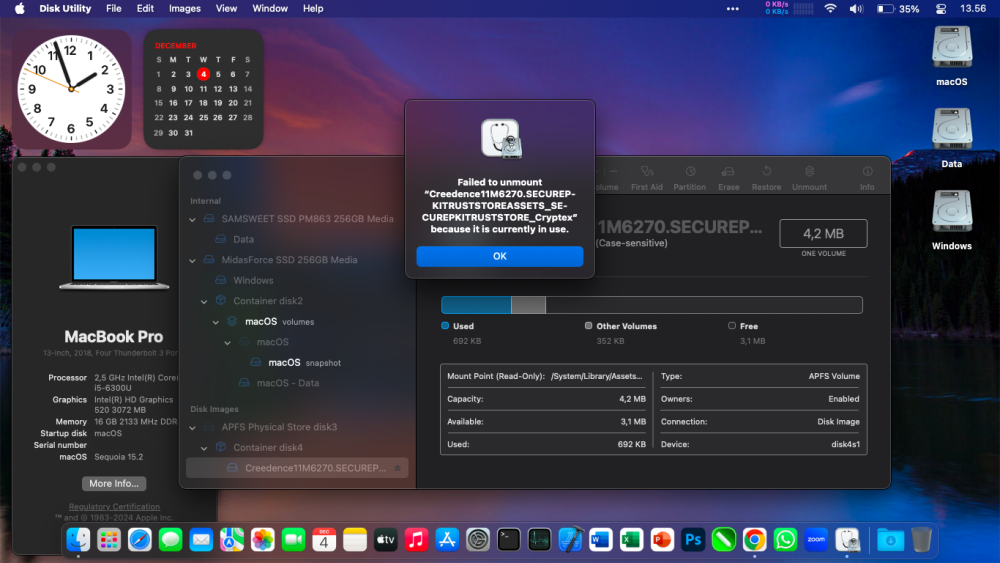Viewport: 1000px width, 563px height.
Task: Open Google Chrome from the Dock
Action: [754, 540]
